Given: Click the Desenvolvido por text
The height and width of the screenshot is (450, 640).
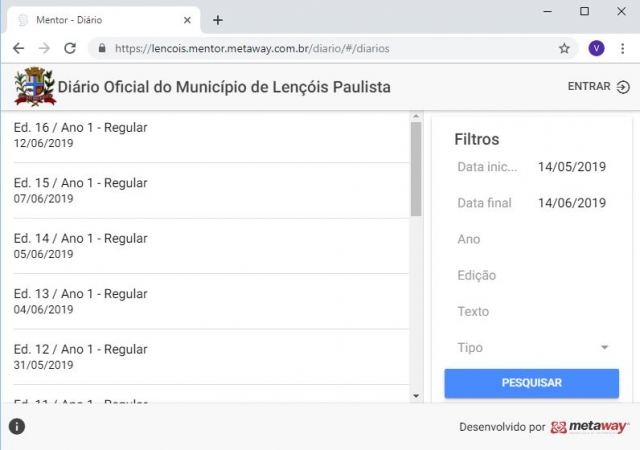Looking at the screenshot, I should (x=502, y=427).
